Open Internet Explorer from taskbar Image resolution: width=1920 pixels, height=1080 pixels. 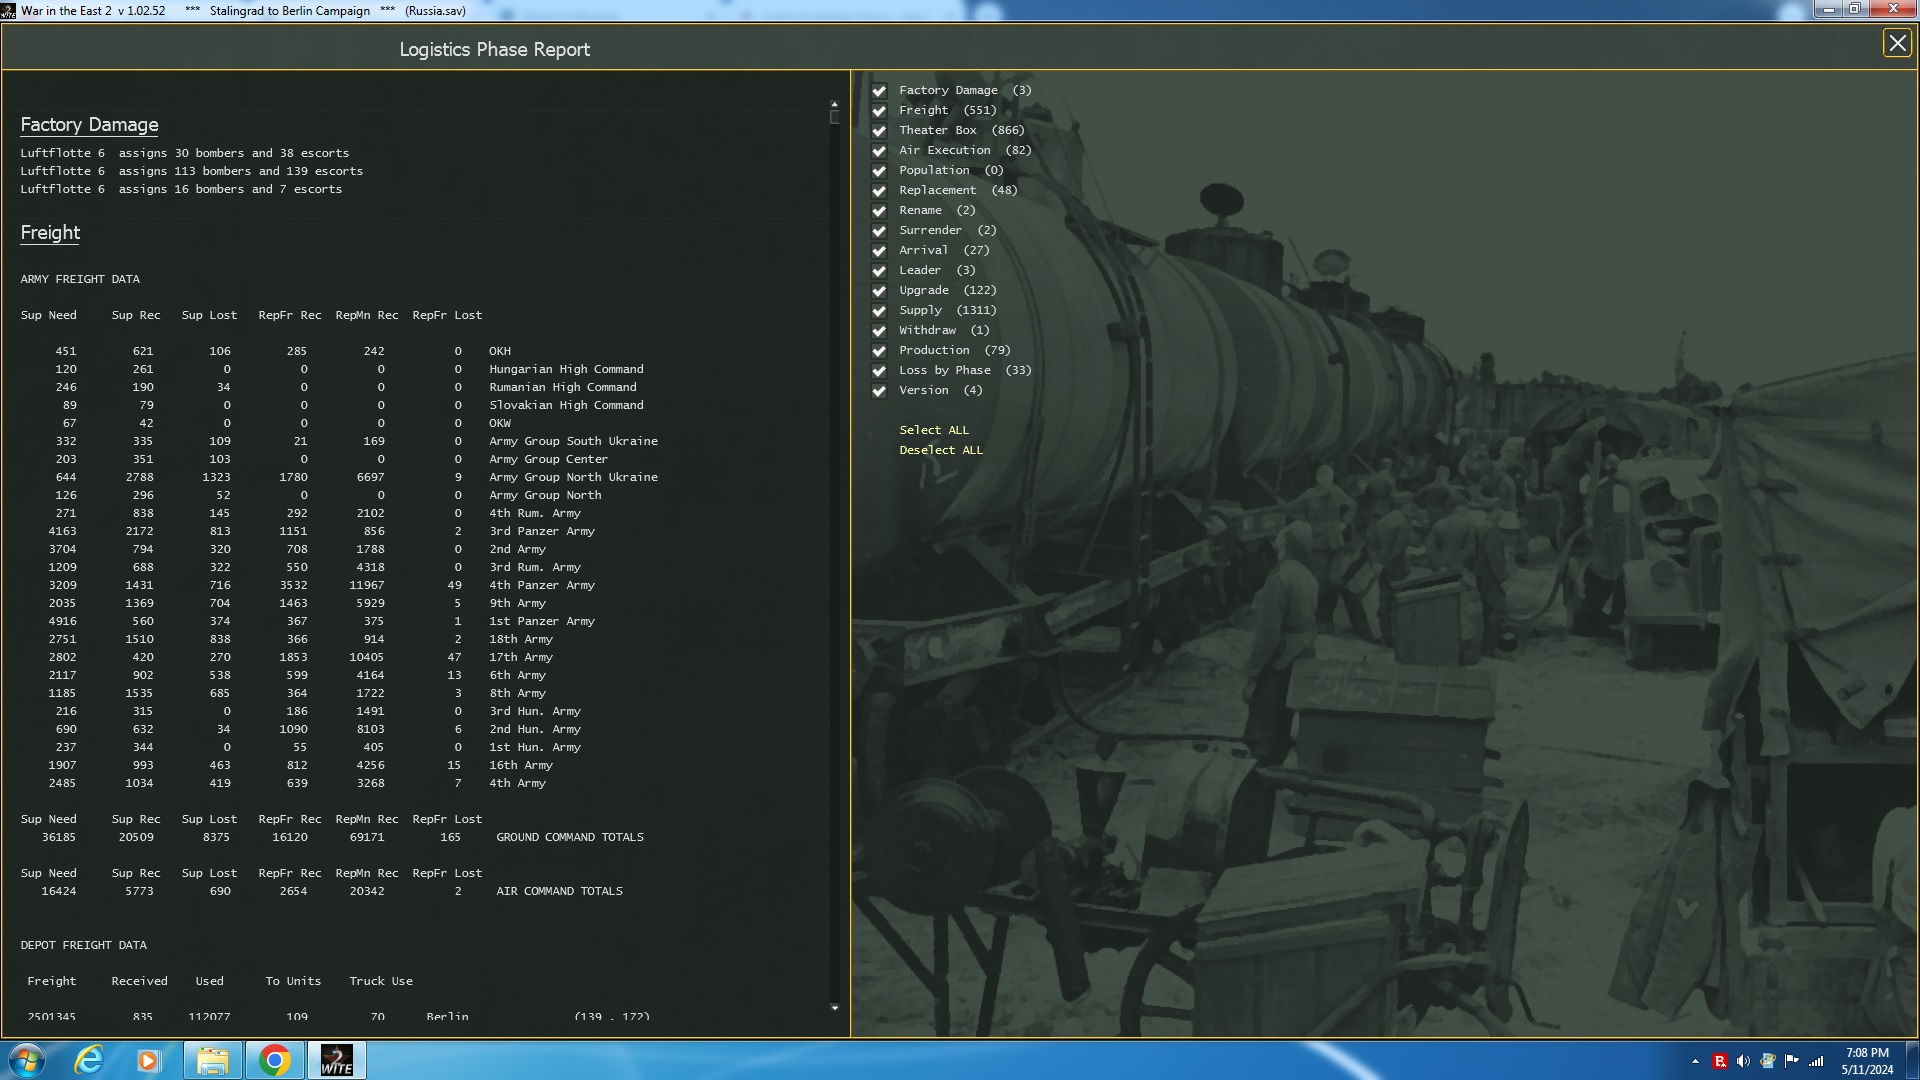coord(89,1060)
